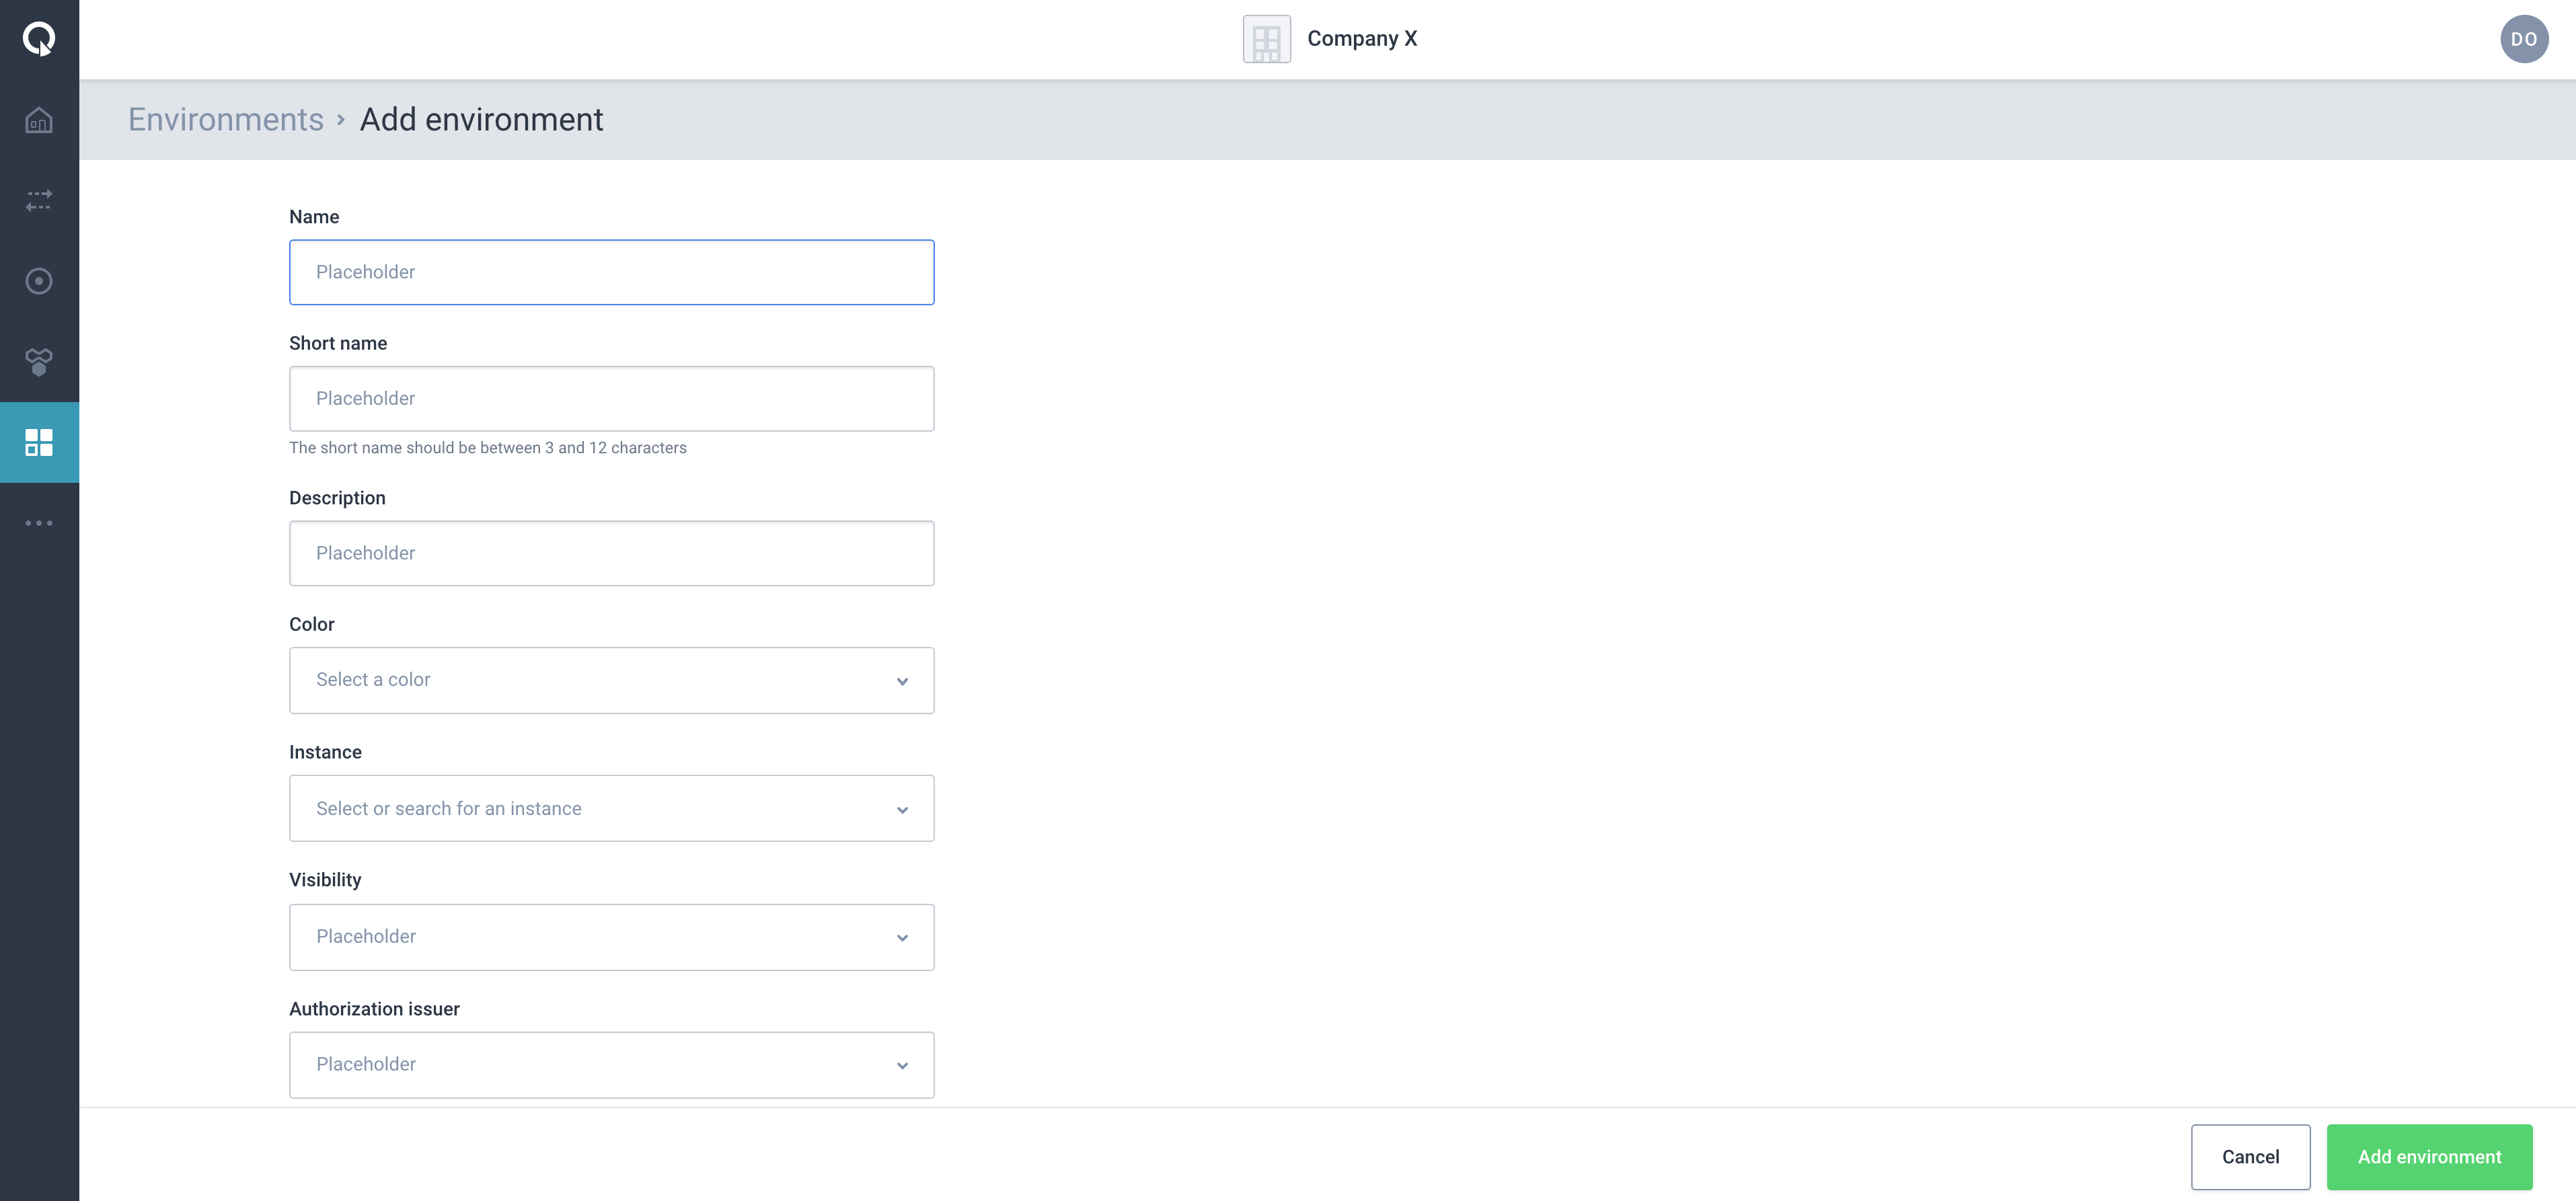Click the Instance field label
The height and width of the screenshot is (1201, 2576).
click(x=325, y=752)
